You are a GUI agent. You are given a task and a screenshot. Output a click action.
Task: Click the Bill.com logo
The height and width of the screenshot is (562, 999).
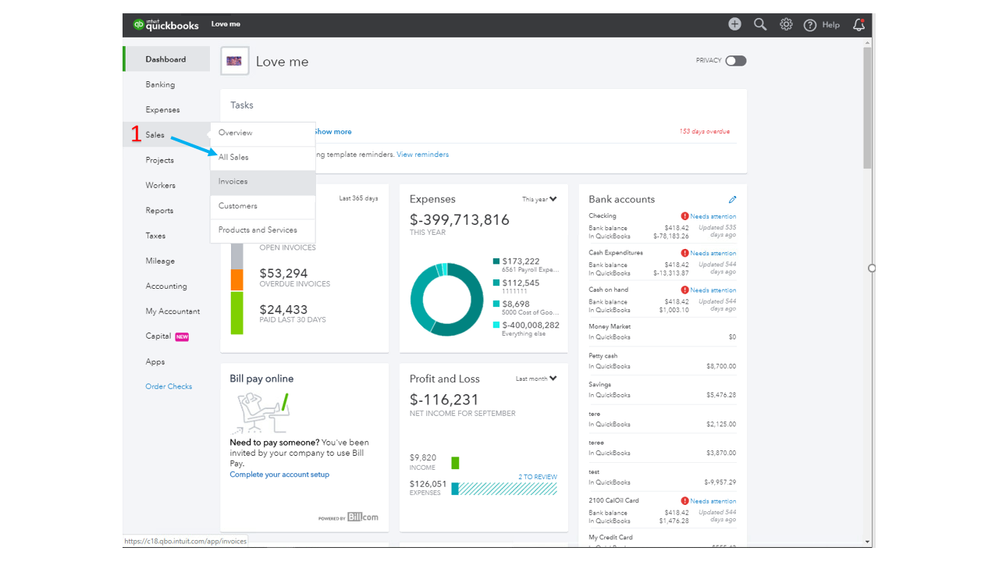pos(363,517)
